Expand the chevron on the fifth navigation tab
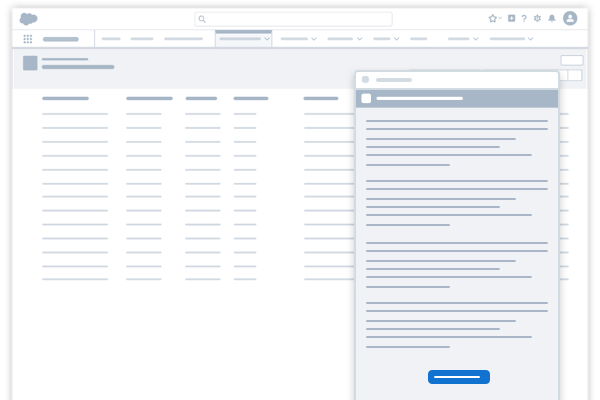The height and width of the screenshot is (400, 600). point(314,39)
